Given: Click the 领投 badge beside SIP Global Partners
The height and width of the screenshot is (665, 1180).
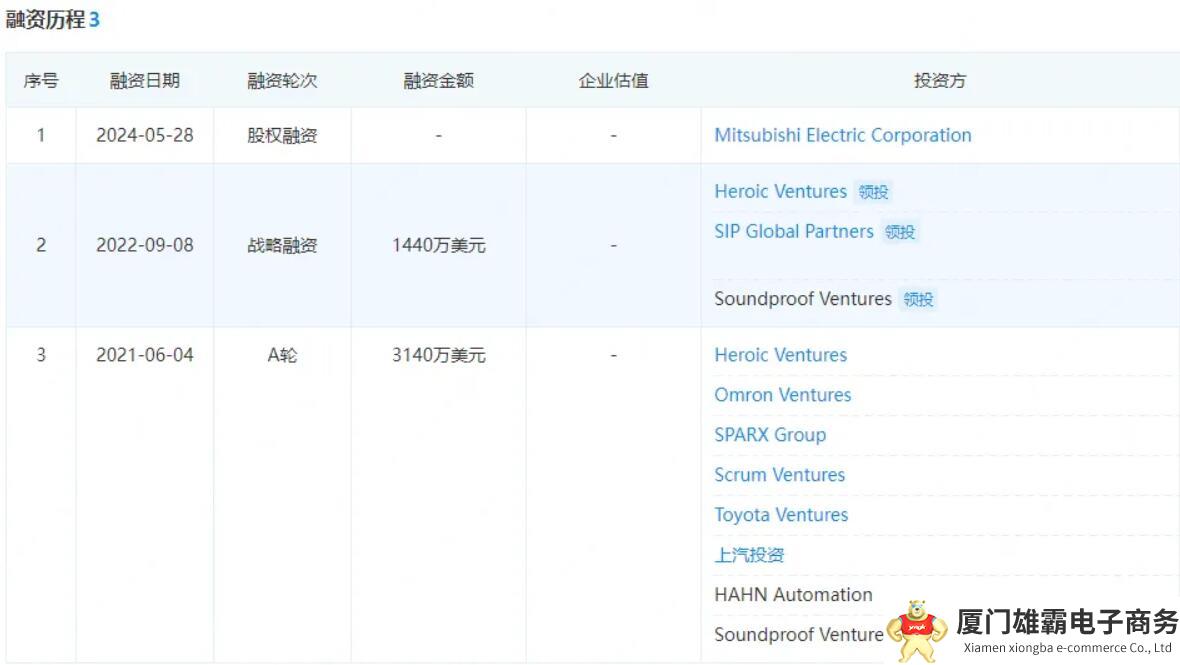Looking at the screenshot, I should [x=900, y=232].
